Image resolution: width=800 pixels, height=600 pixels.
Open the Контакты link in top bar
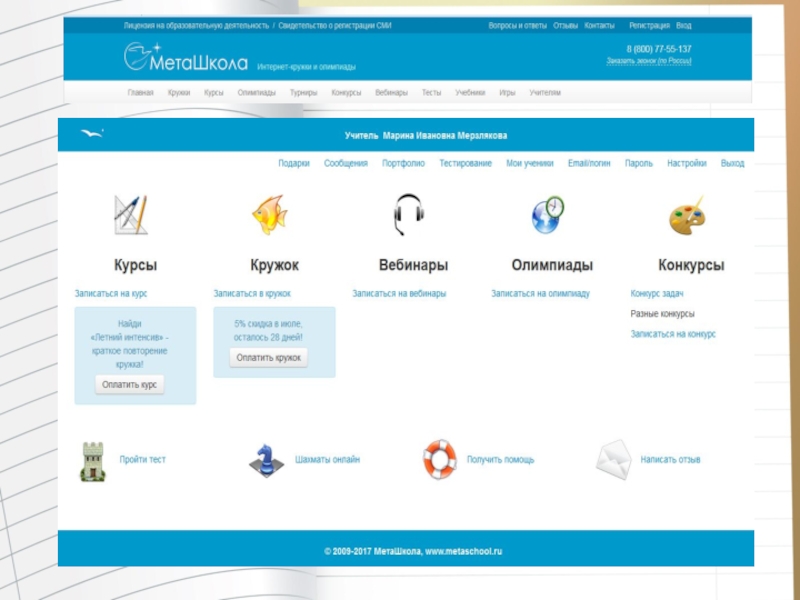point(599,26)
